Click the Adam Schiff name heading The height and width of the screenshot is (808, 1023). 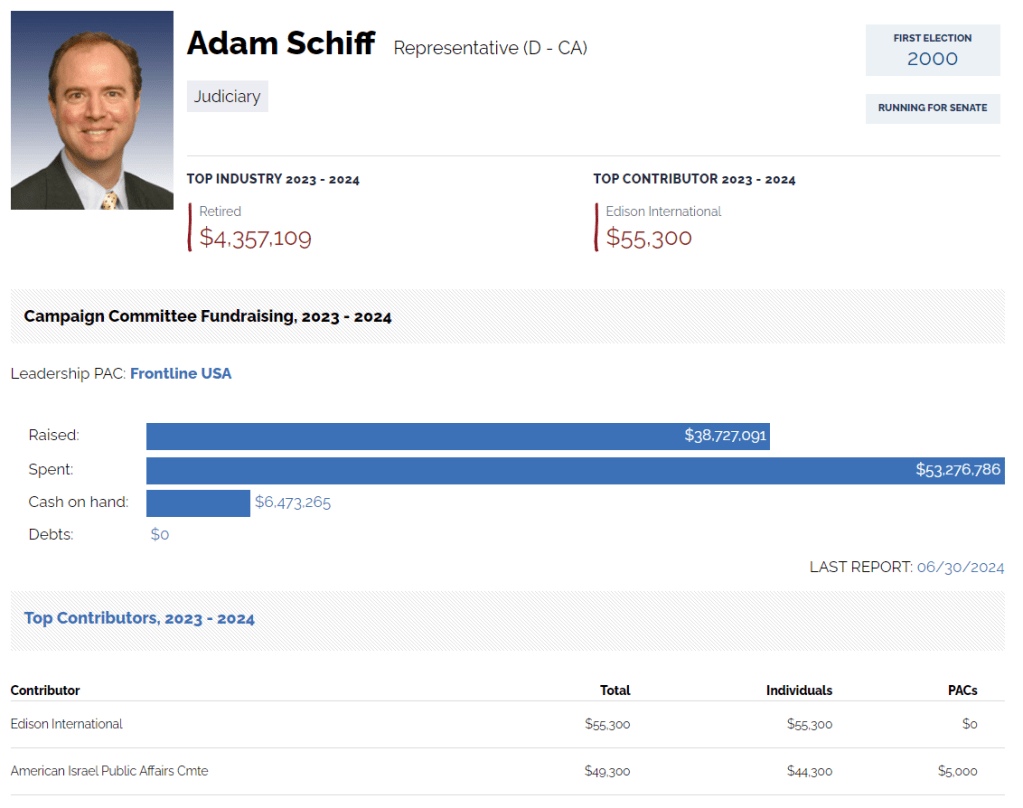coord(281,43)
